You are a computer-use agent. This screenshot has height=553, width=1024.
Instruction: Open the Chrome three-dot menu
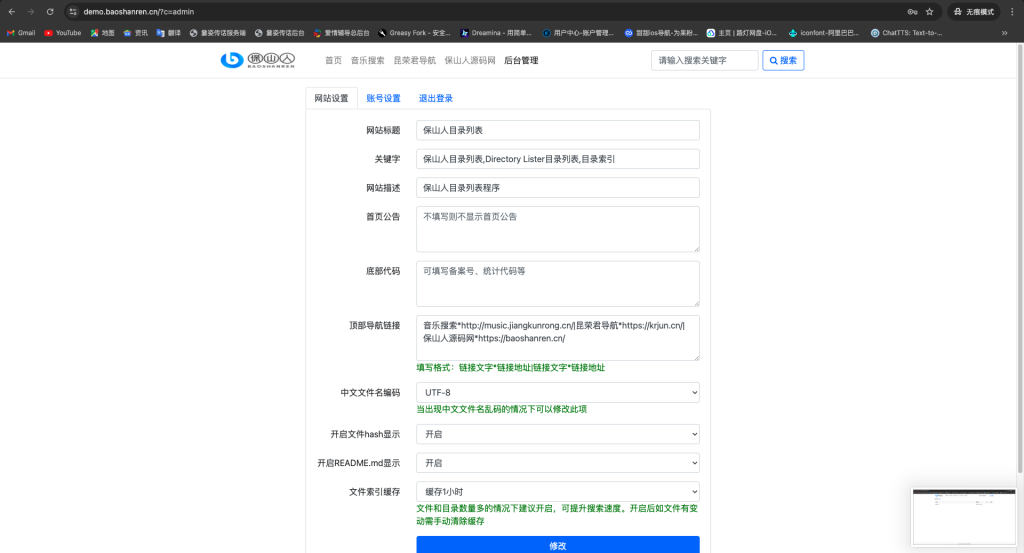1012,12
